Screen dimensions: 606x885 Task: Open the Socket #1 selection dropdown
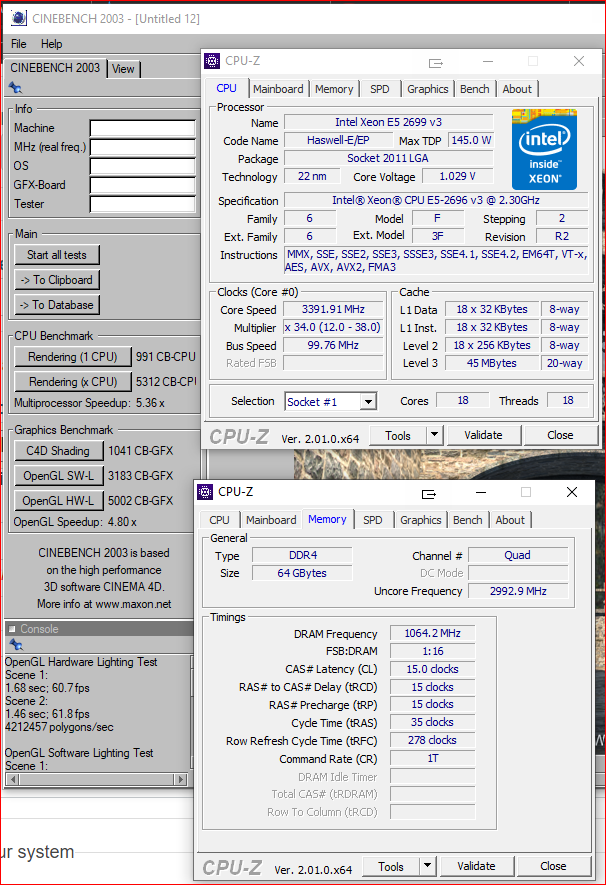point(368,401)
